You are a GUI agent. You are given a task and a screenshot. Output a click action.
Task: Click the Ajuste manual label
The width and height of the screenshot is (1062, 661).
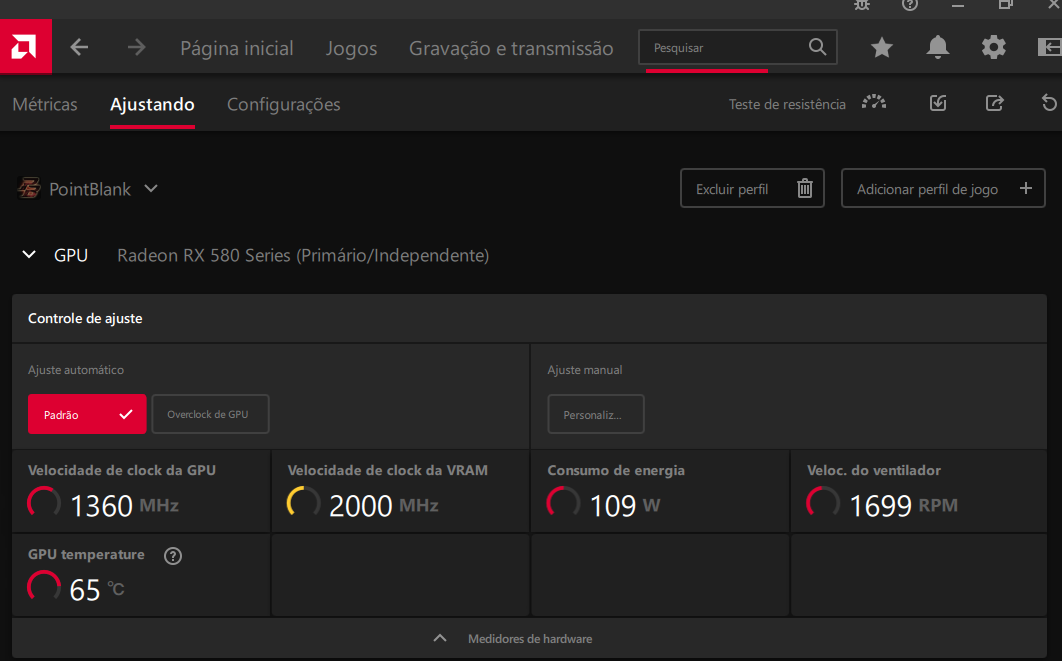[585, 370]
